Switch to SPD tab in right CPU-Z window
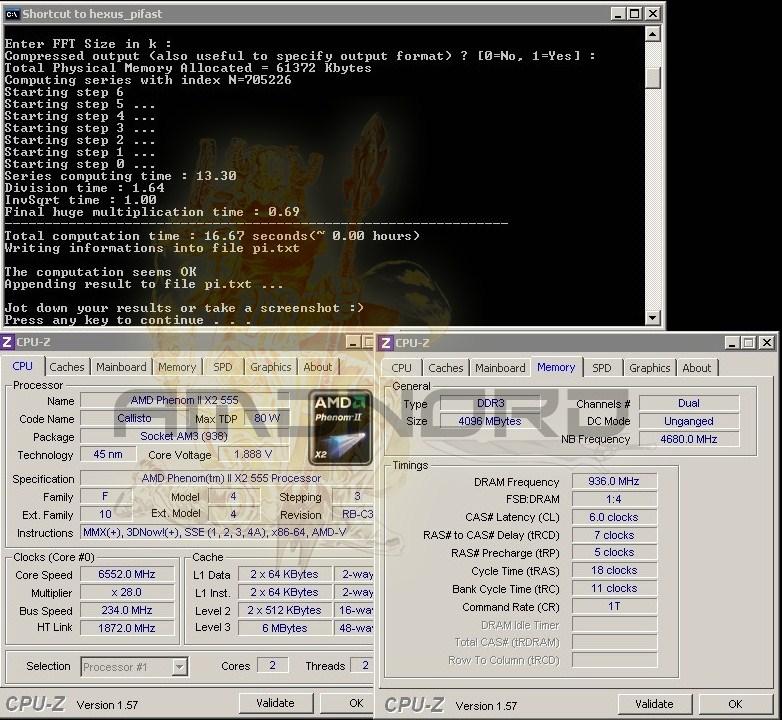Image resolution: width=782 pixels, height=720 pixels. tap(601, 368)
